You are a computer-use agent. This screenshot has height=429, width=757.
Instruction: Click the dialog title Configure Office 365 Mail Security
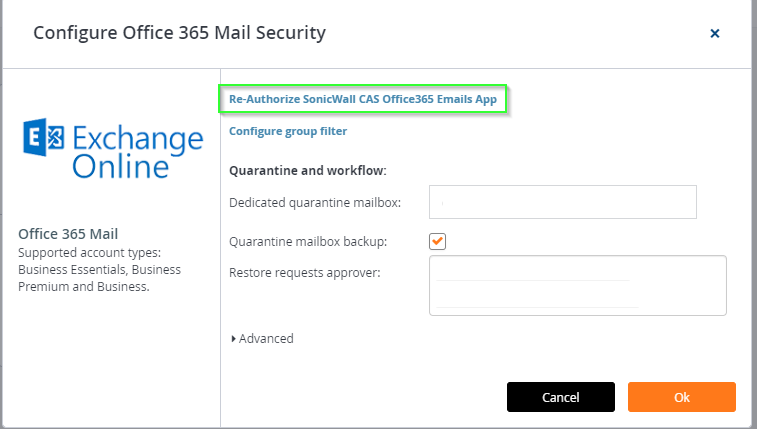point(179,33)
